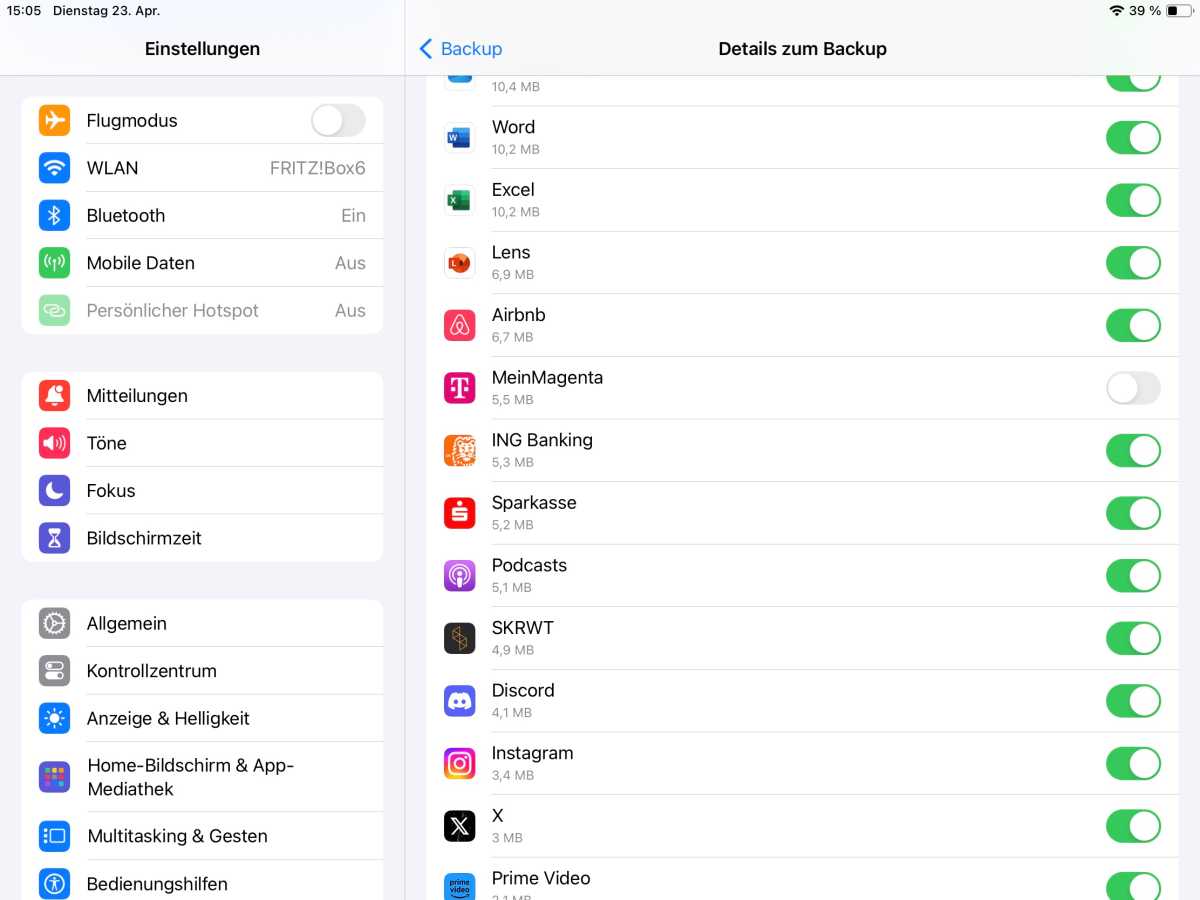Tap the Lens app icon

pos(459,263)
